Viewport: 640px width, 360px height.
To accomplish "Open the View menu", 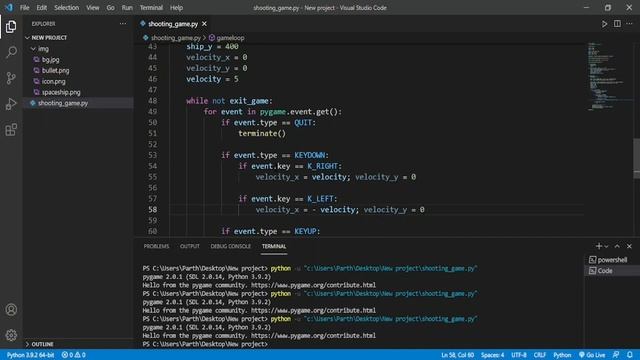I will [x=93, y=8].
